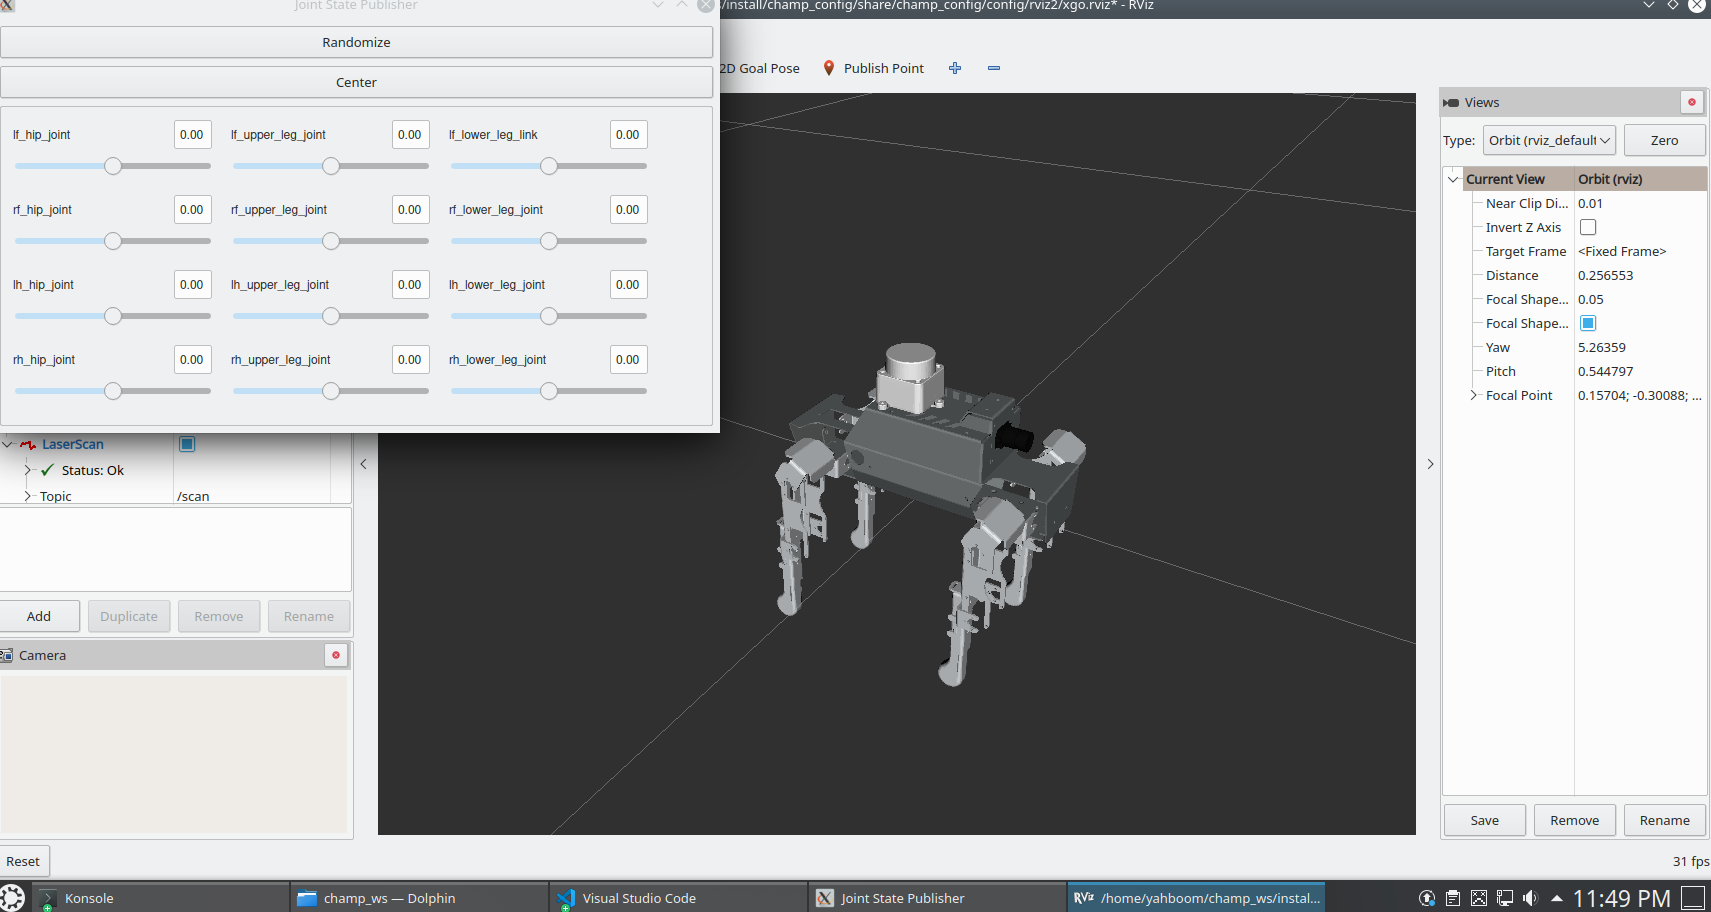Click the Zero view button
This screenshot has width=1711, height=912.
[1664, 140]
